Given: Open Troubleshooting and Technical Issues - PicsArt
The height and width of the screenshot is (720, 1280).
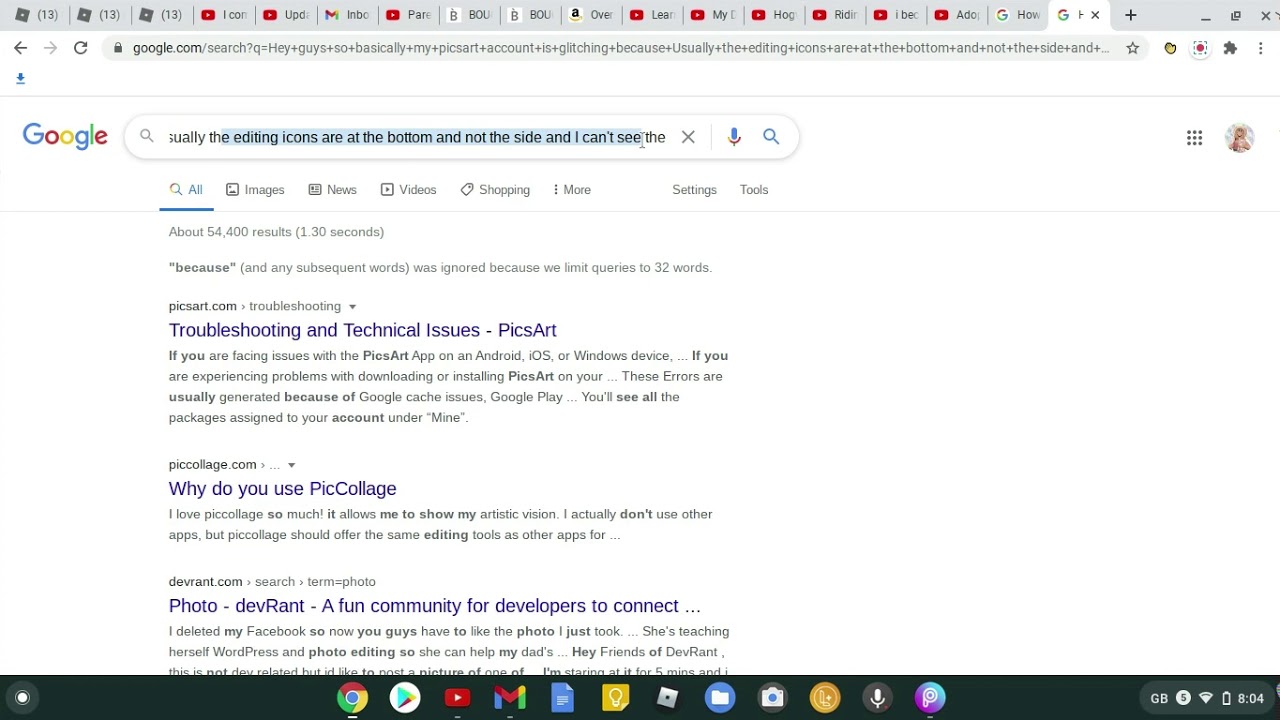Looking at the screenshot, I should 362,330.
